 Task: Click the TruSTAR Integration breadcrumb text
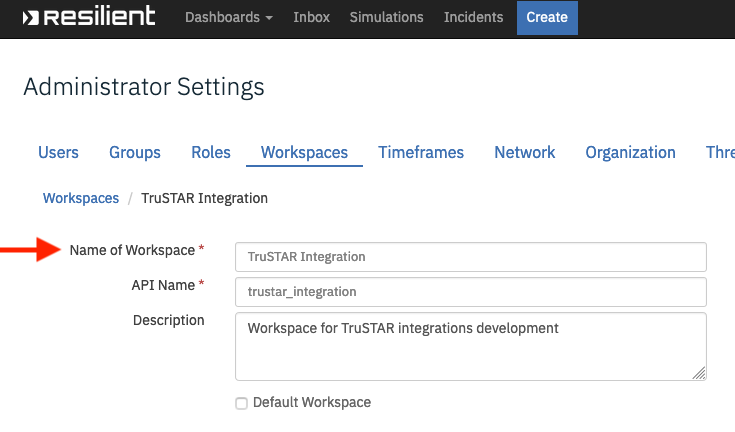pos(204,198)
